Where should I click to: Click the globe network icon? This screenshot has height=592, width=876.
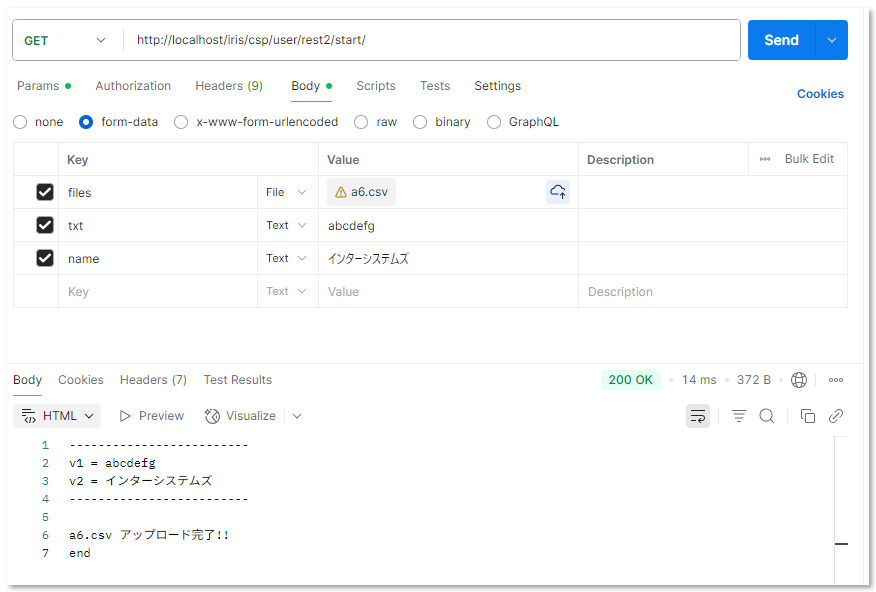pyautogui.click(x=799, y=380)
